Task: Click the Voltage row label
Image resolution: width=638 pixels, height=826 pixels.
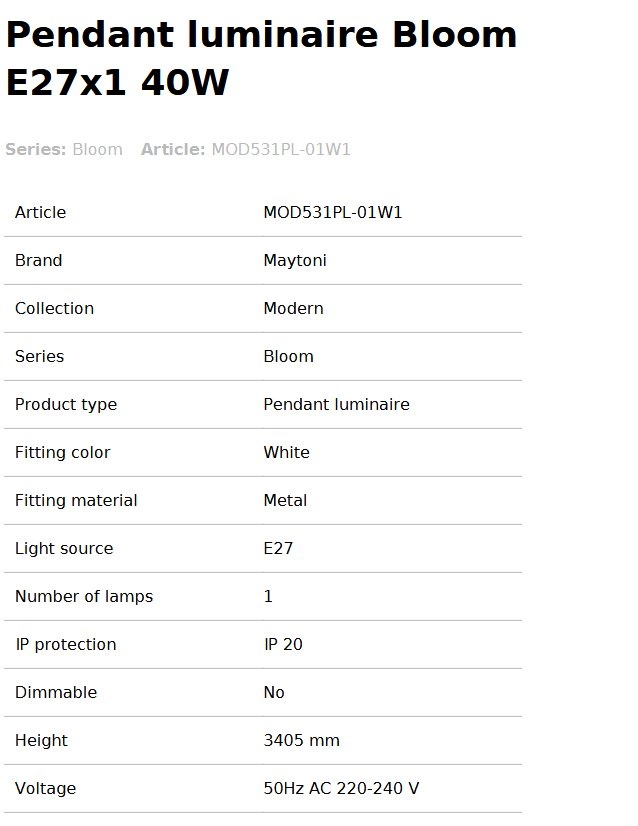Action: click(45, 789)
